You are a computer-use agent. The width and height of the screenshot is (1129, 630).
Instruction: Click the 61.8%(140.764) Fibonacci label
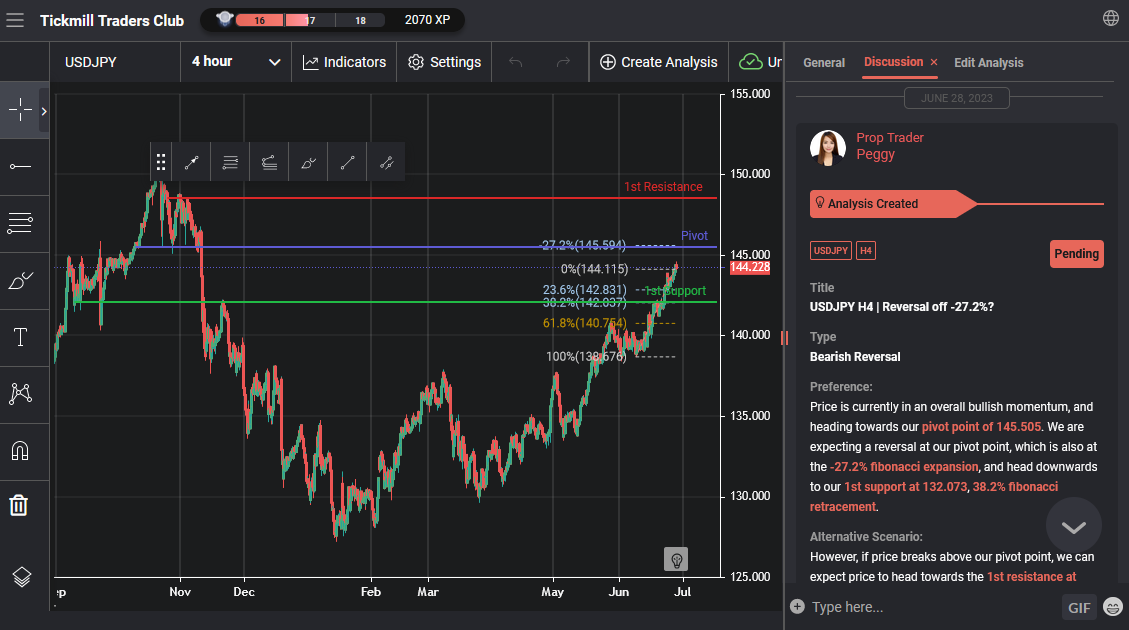[585, 323]
